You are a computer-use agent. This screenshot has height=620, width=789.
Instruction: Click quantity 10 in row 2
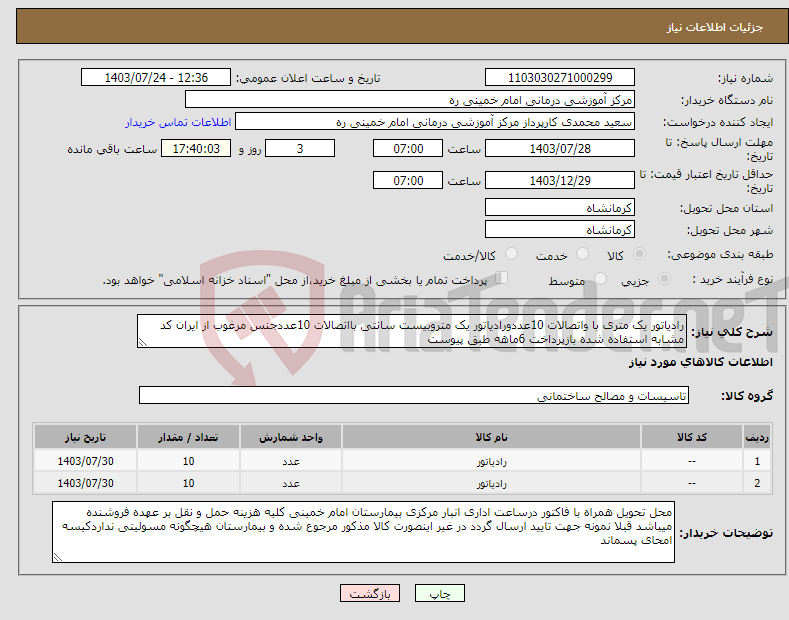[188, 484]
